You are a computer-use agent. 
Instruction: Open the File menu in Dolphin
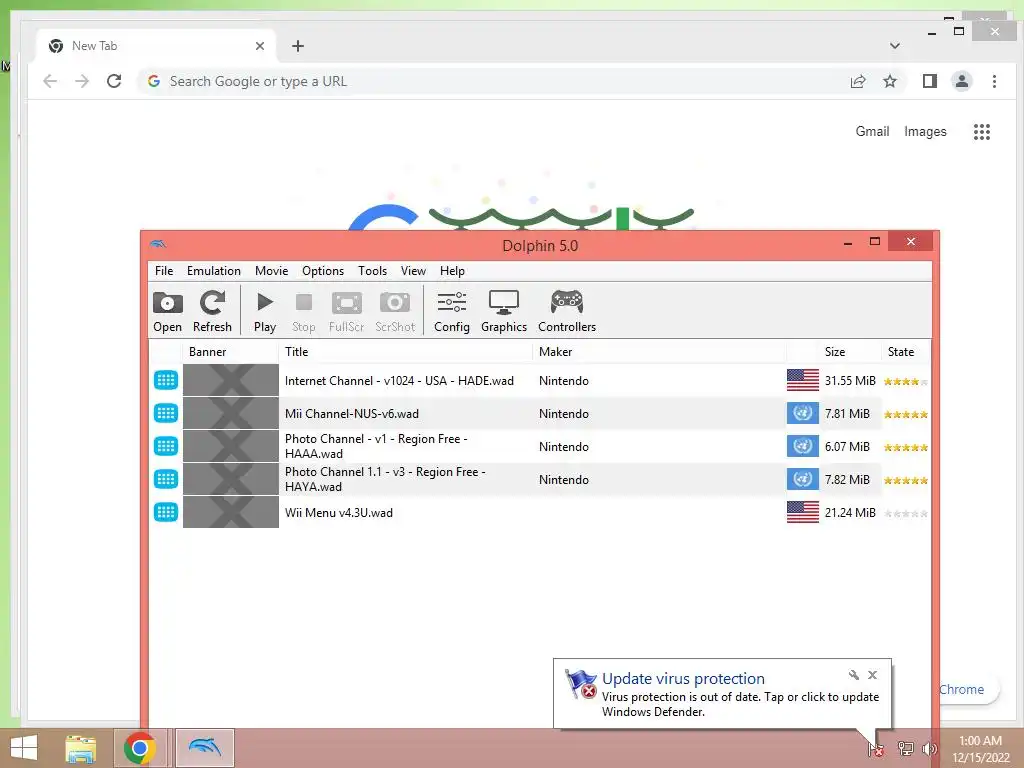click(164, 270)
